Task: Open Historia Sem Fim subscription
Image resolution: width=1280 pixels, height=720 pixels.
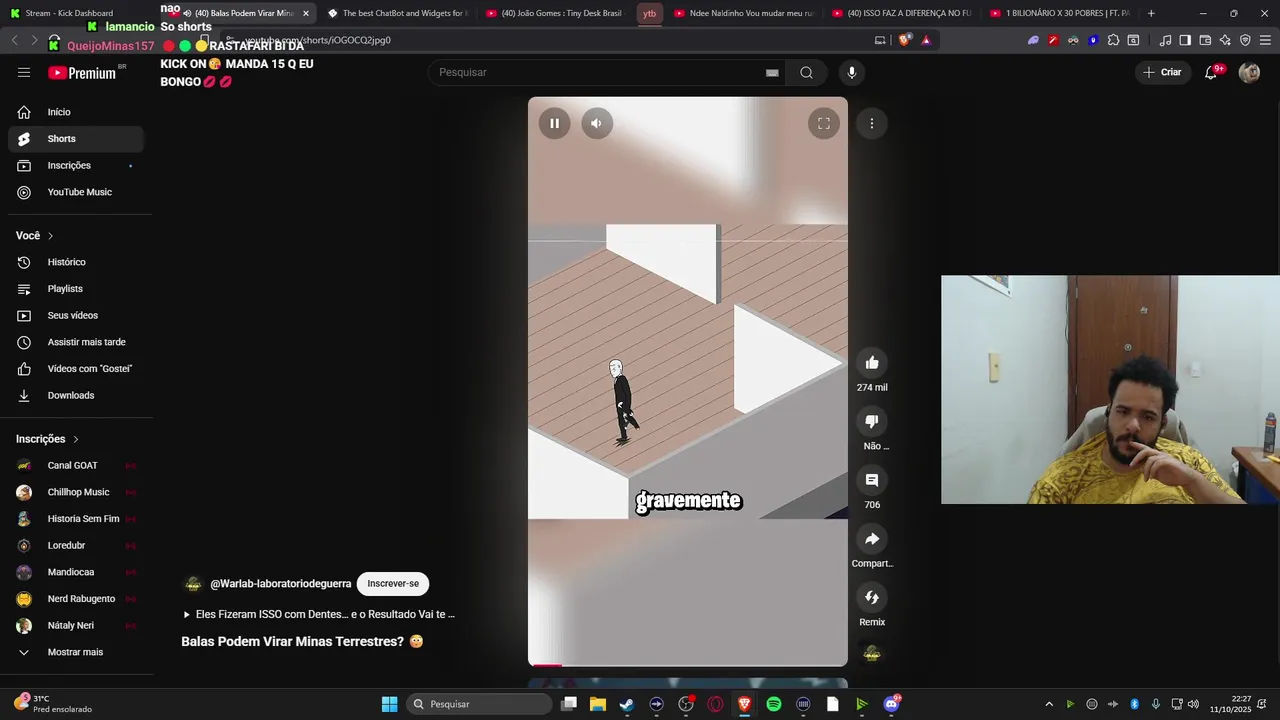Action: tap(76, 519)
